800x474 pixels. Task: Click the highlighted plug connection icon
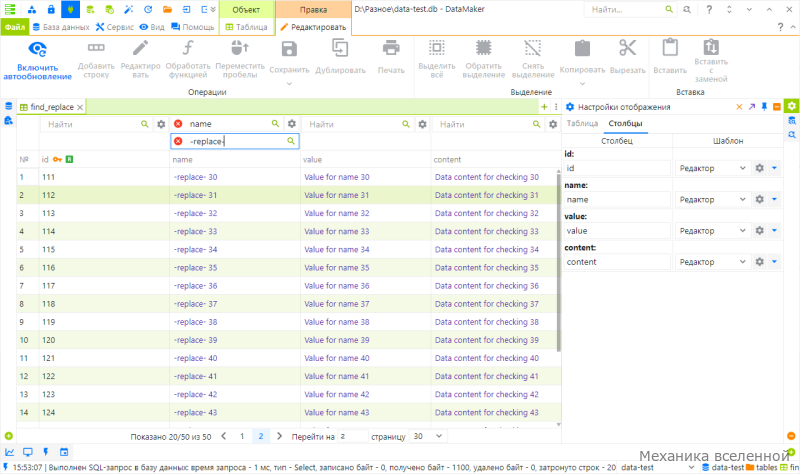(x=70, y=9)
